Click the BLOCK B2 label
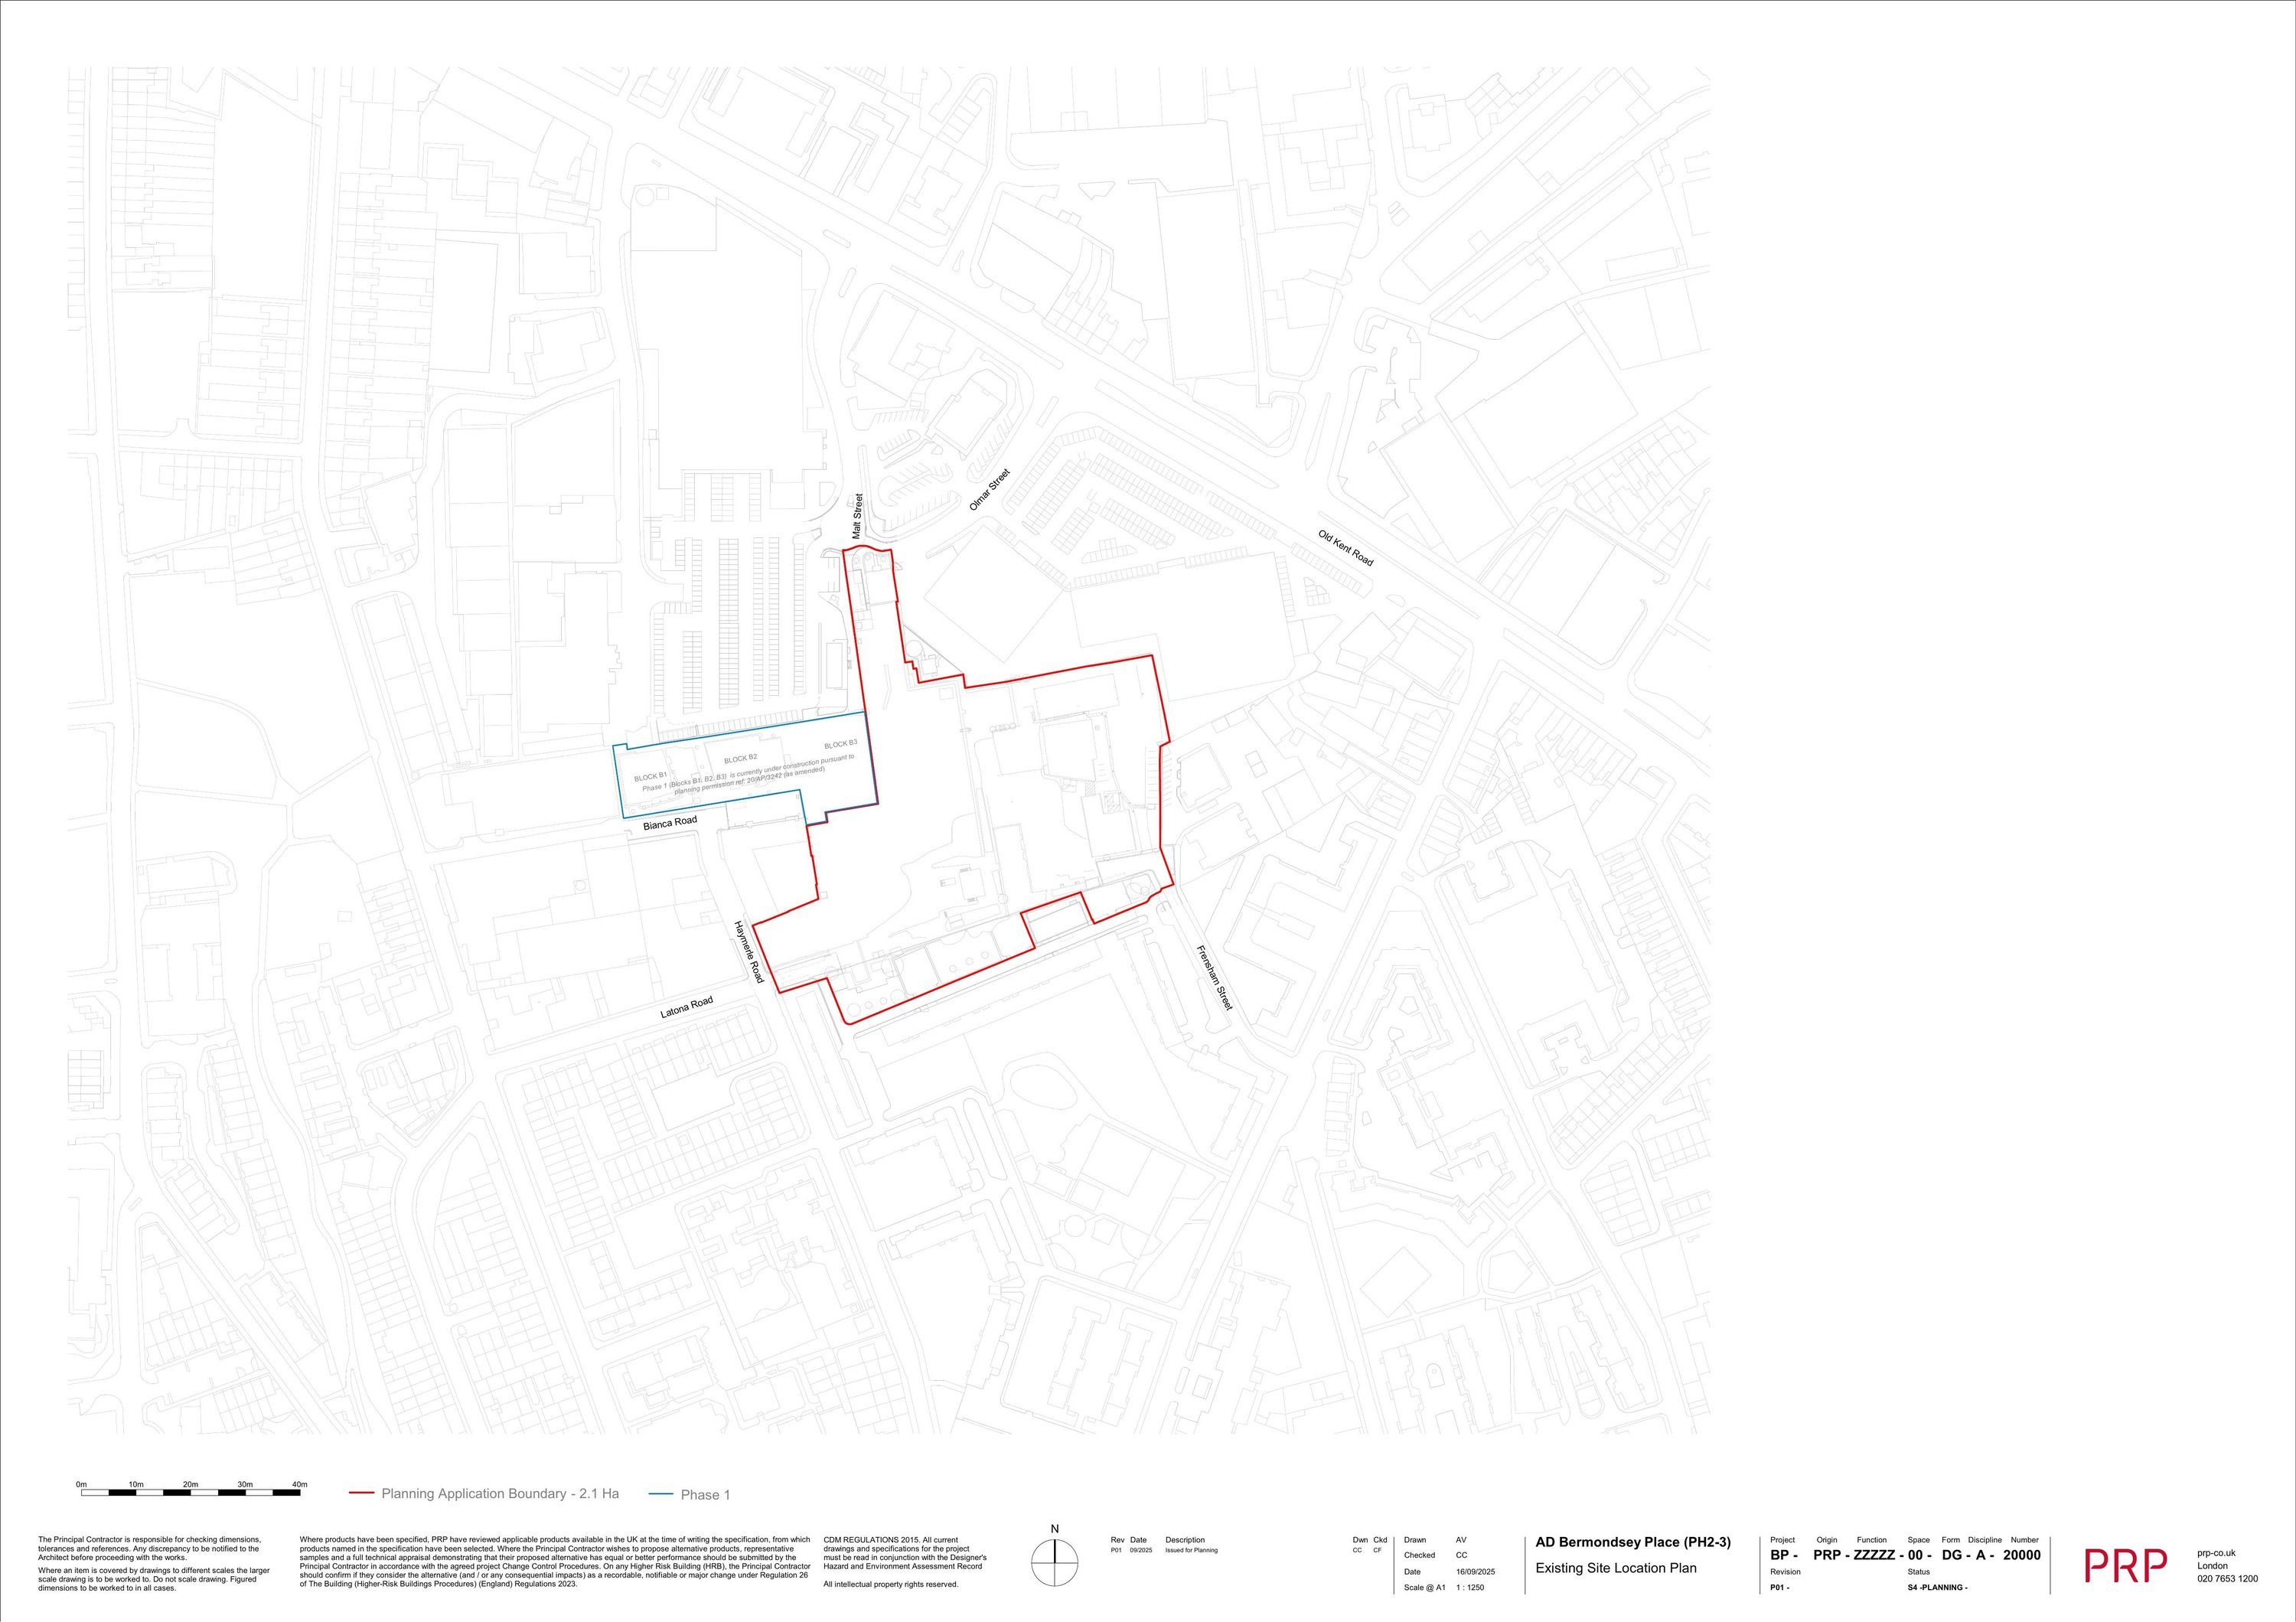Screen dimensions: 2296x1622 click(740, 758)
